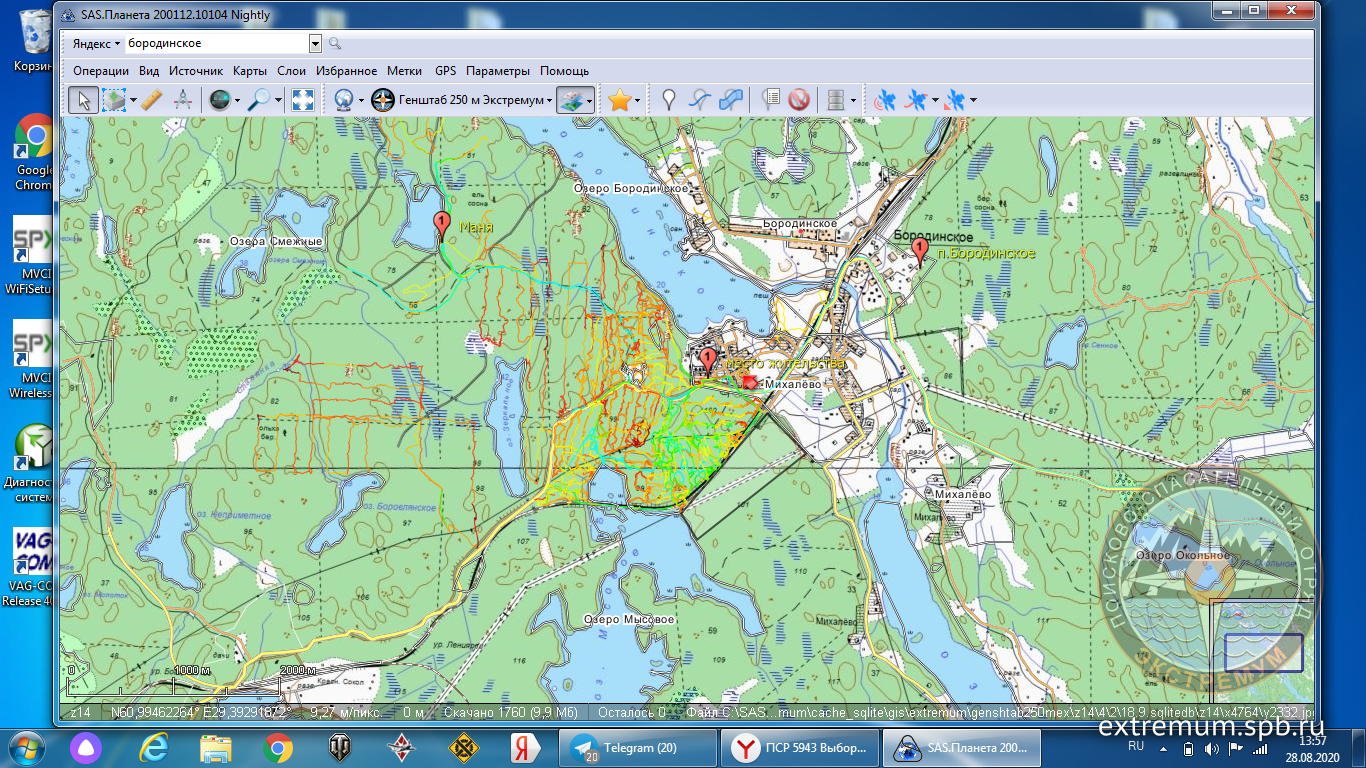
Task: Click the Место жительства placemark pin
Action: [x=708, y=360]
